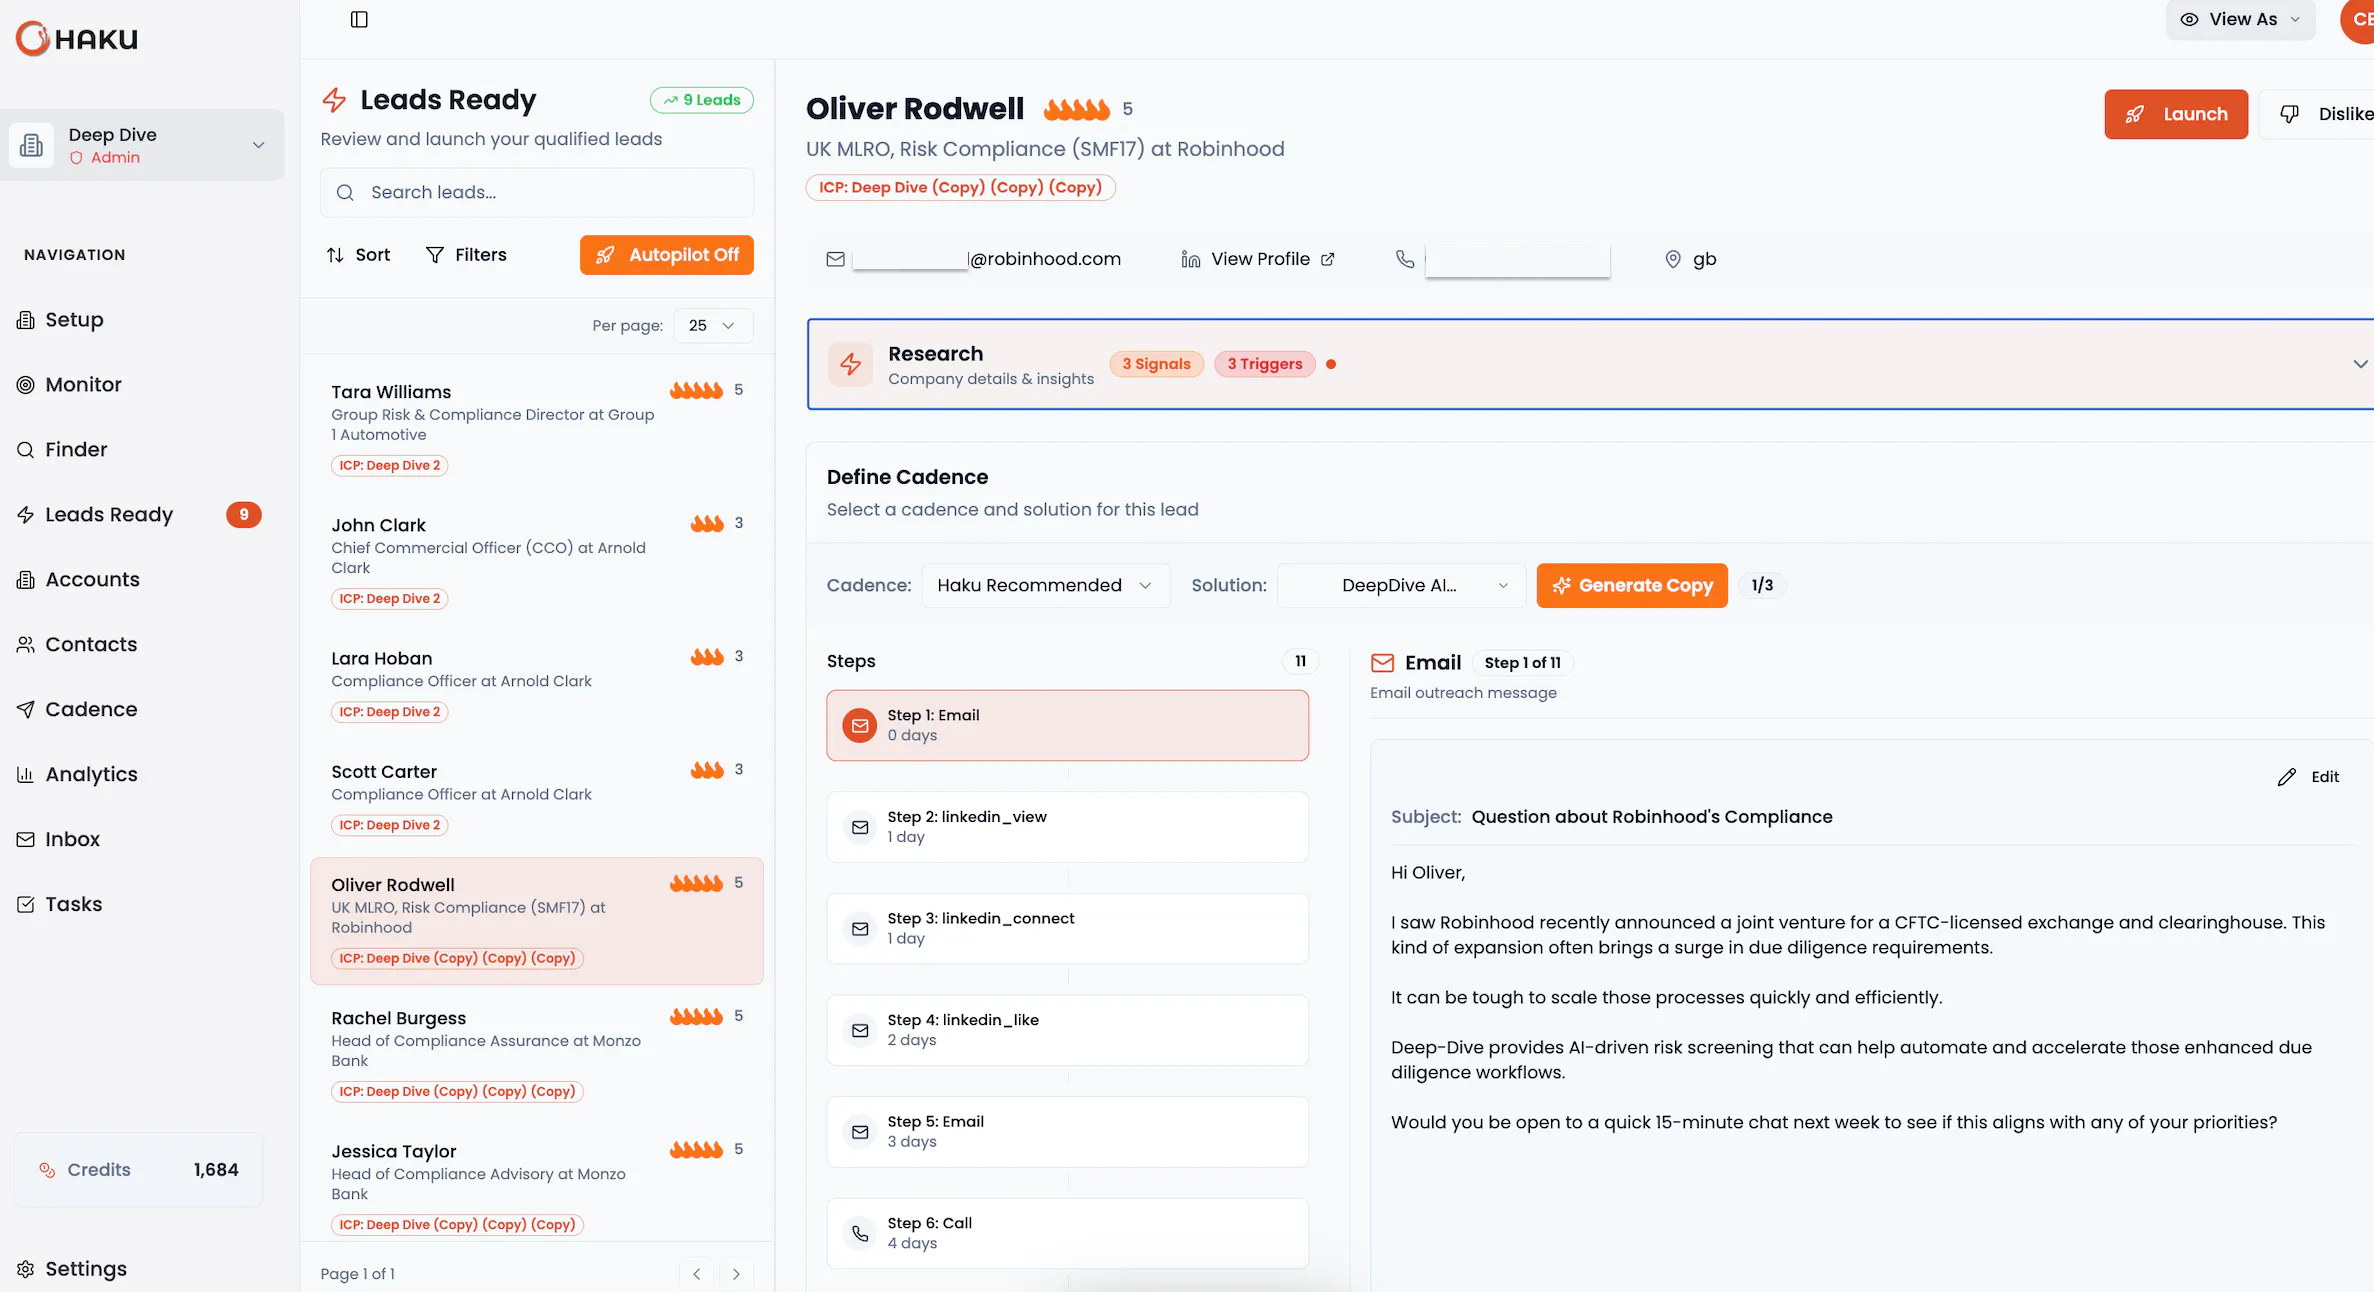This screenshot has width=2374, height=1292.
Task: Go to previous leads page arrow
Action: click(696, 1274)
